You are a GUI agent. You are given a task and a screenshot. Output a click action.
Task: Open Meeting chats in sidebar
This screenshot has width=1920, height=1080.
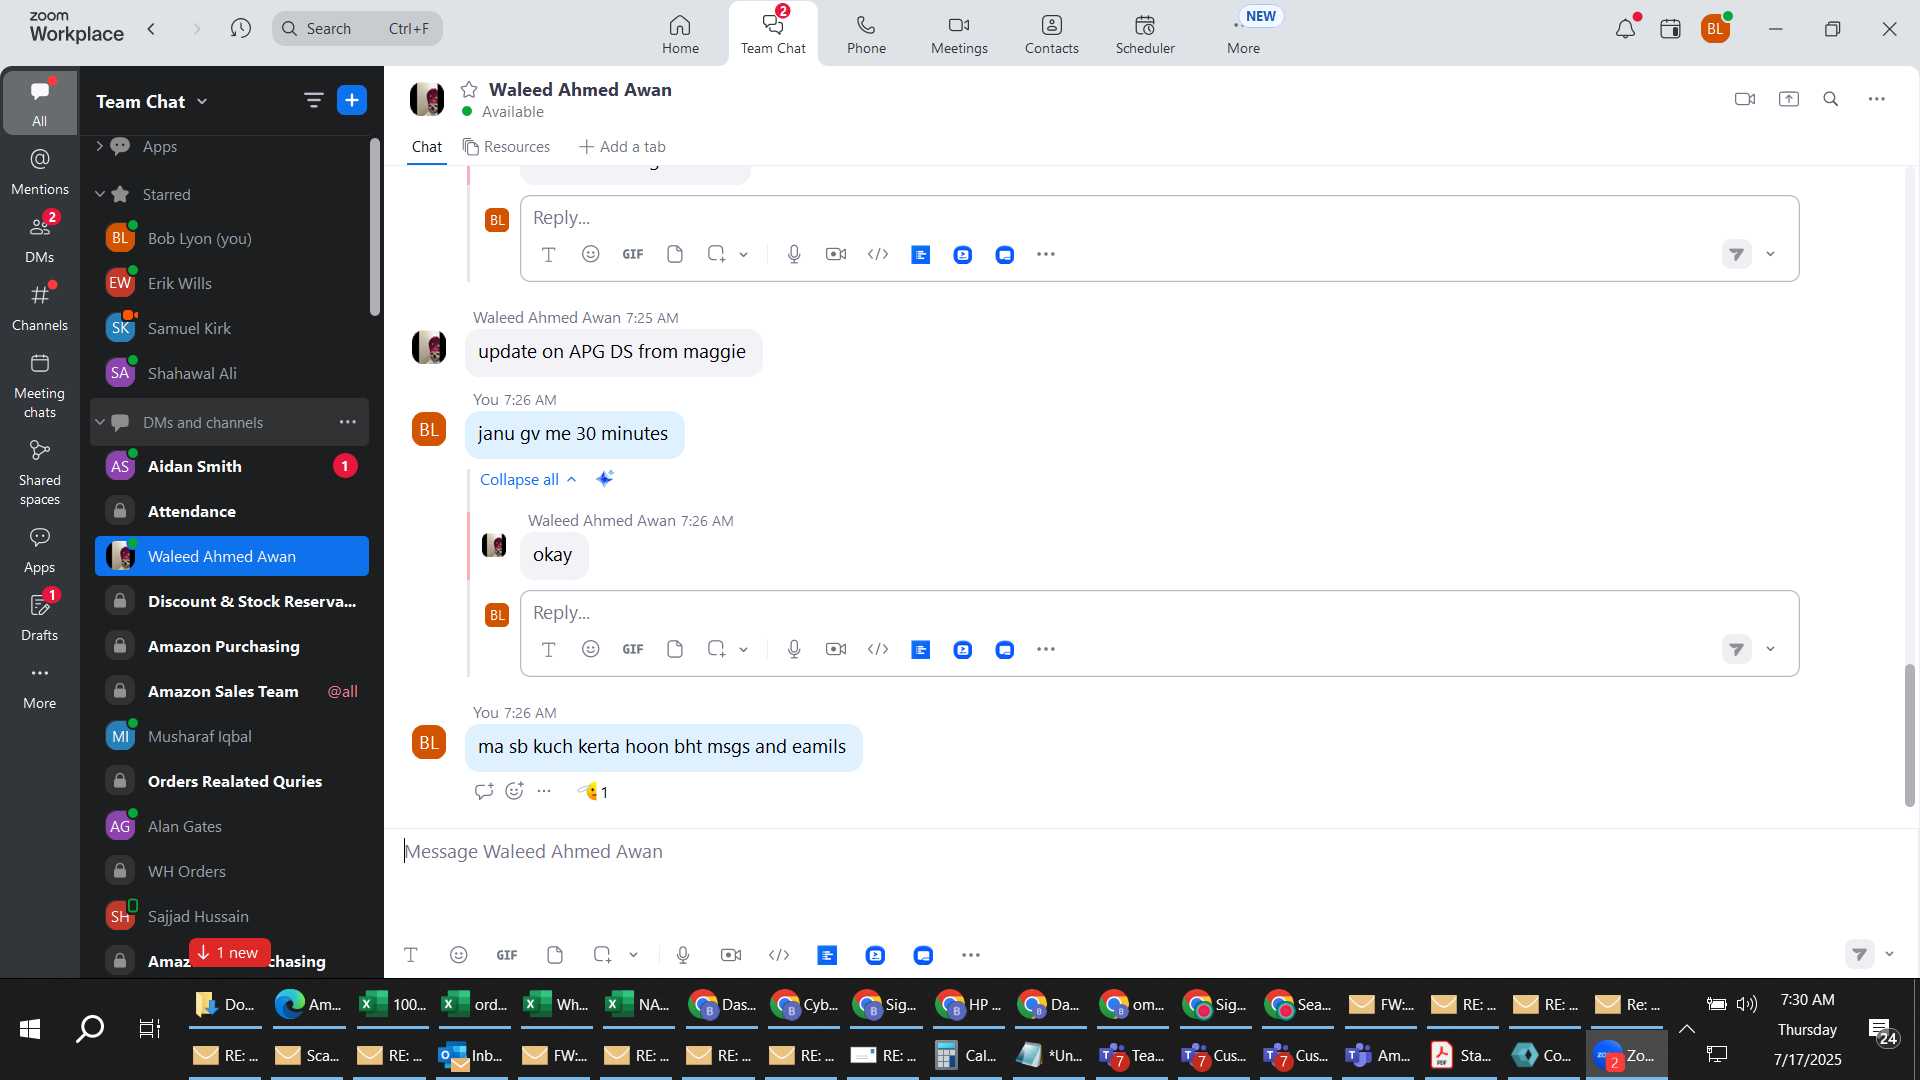39,385
